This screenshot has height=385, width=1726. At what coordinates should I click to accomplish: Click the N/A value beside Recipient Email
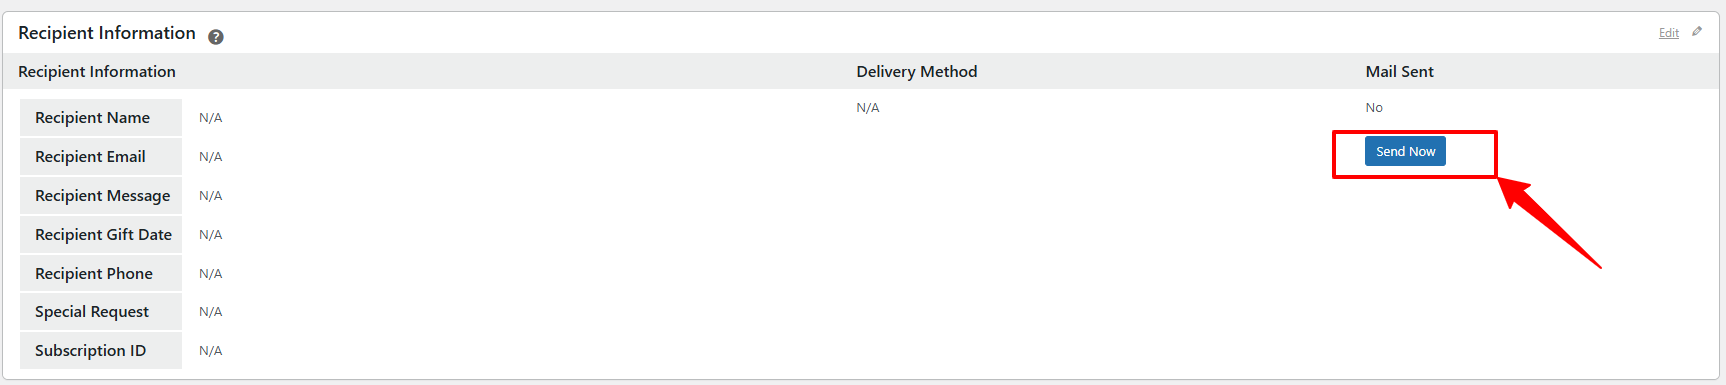point(210,156)
